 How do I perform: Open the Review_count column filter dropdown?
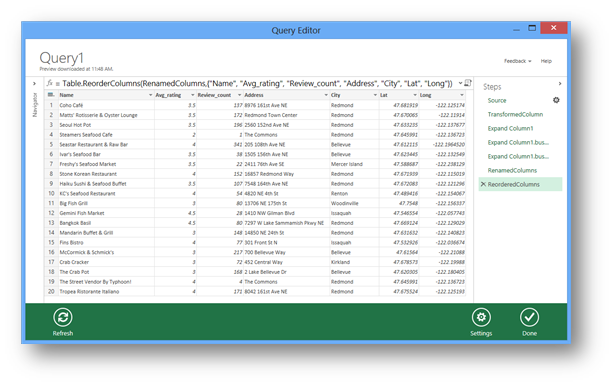click(239, 95)
